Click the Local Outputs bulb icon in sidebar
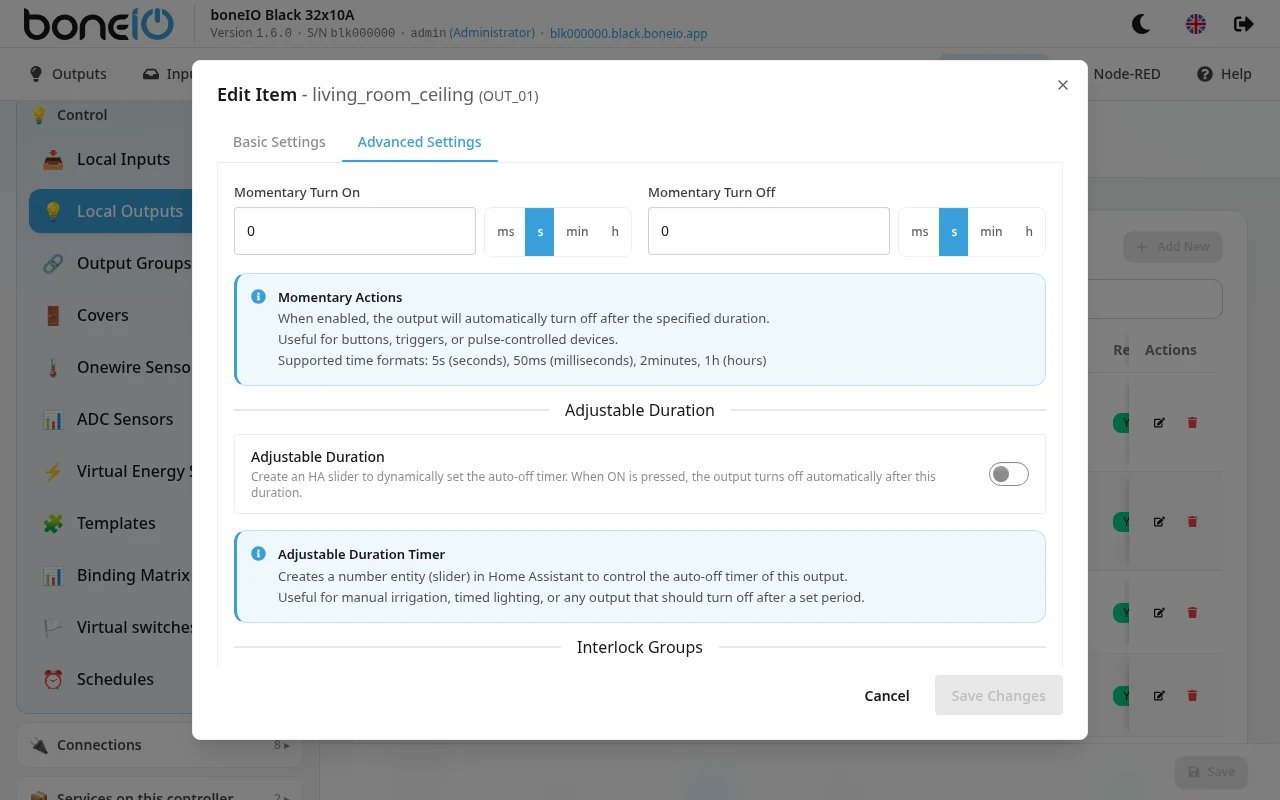Image resolution: width=1280 pixels, height=800 pixels. pyautogui.click(x=53, y=211)
